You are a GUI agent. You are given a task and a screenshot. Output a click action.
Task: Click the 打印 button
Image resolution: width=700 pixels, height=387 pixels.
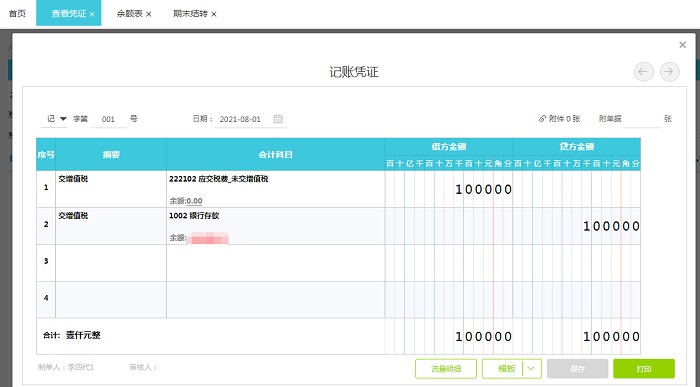point(644,369)
